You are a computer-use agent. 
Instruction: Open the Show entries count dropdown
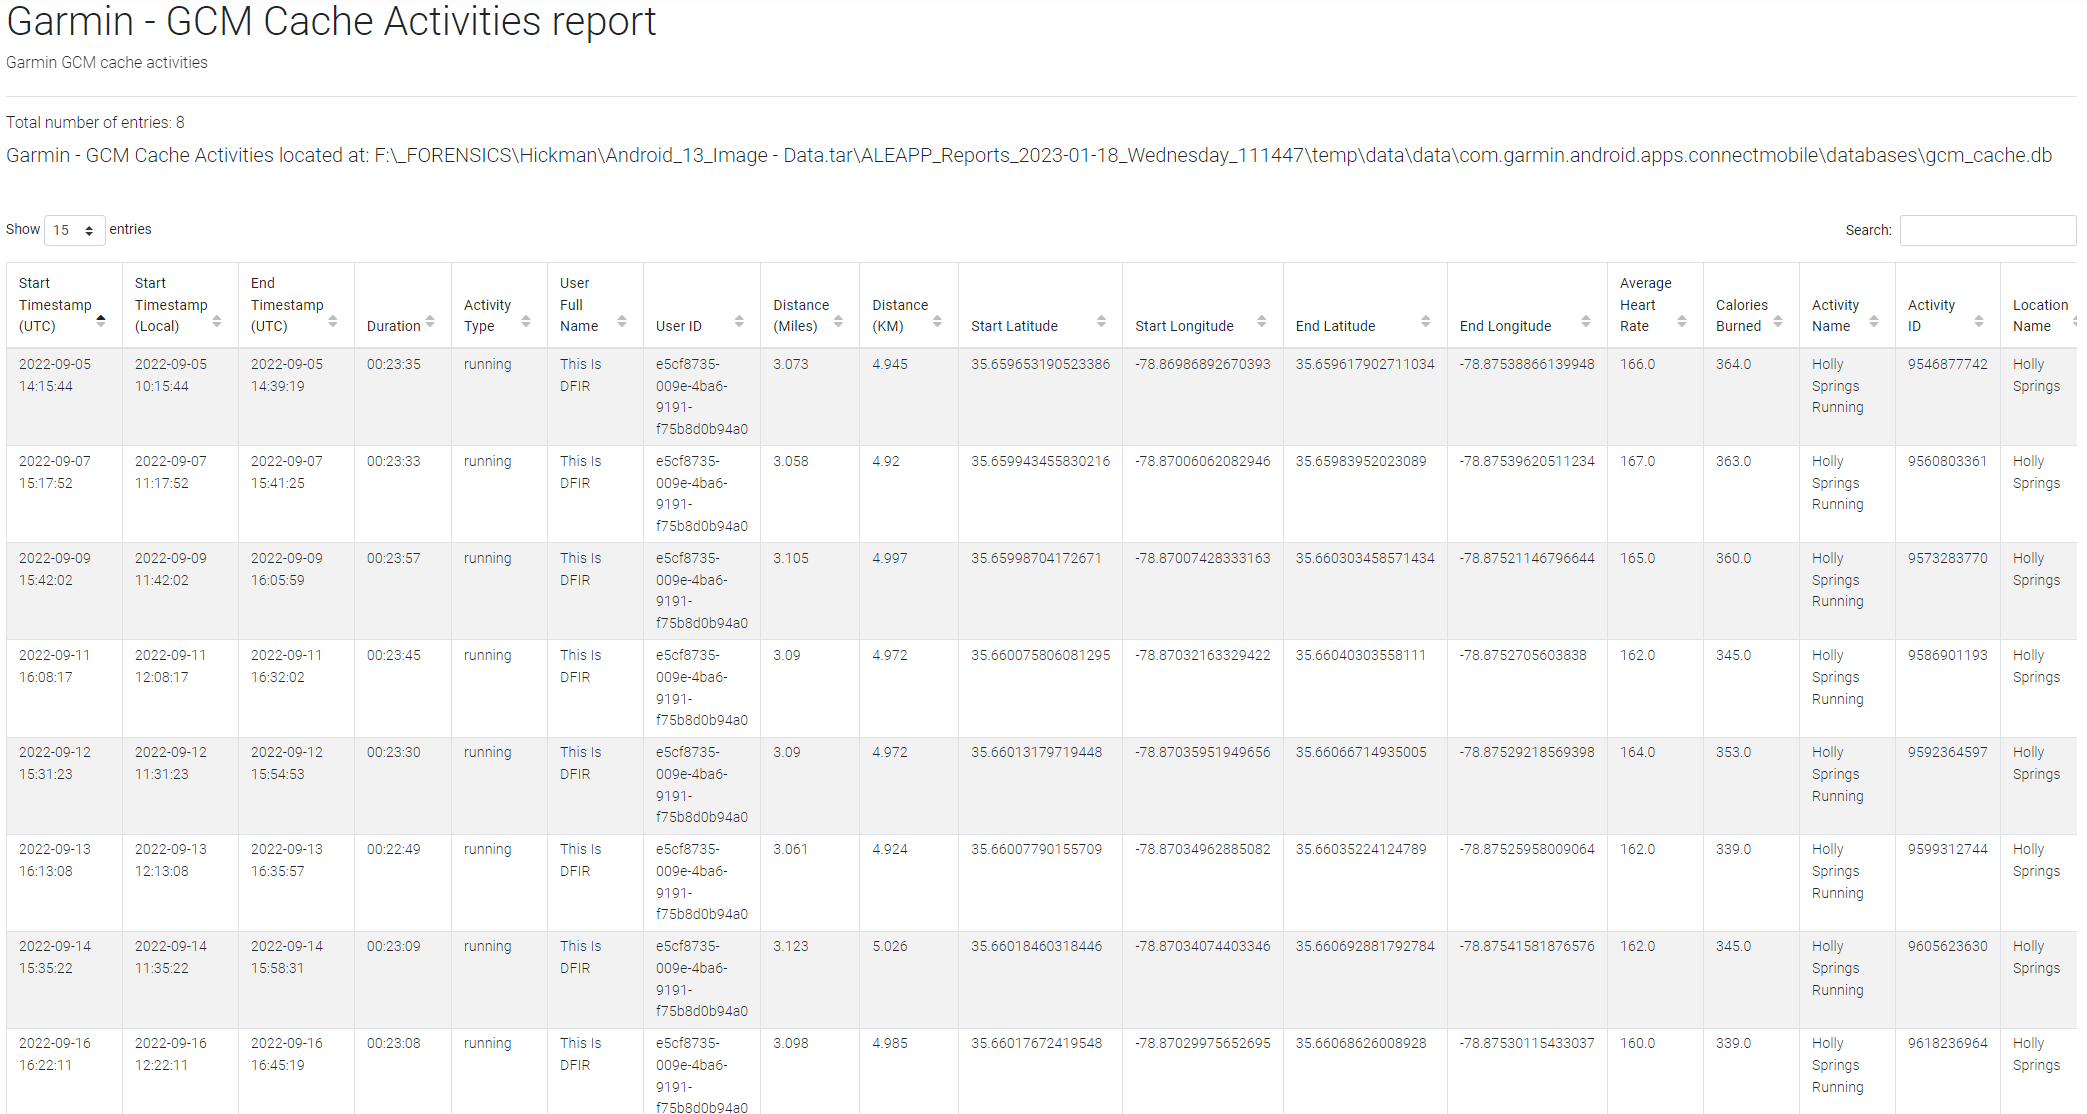point(74,230)
